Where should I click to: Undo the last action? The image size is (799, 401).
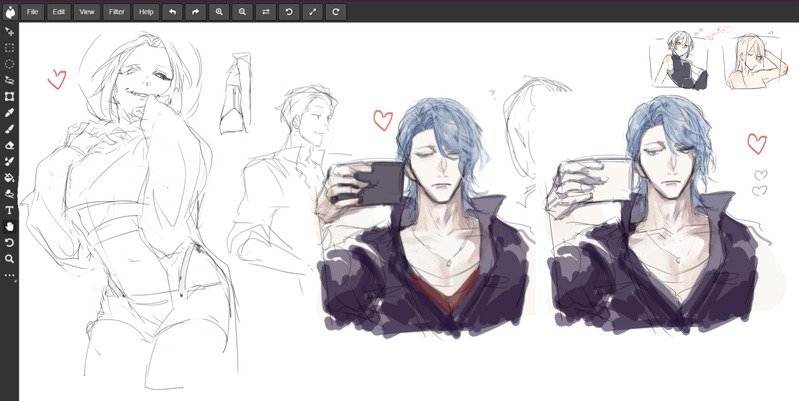pyautogui.click(x=172, y=12)
